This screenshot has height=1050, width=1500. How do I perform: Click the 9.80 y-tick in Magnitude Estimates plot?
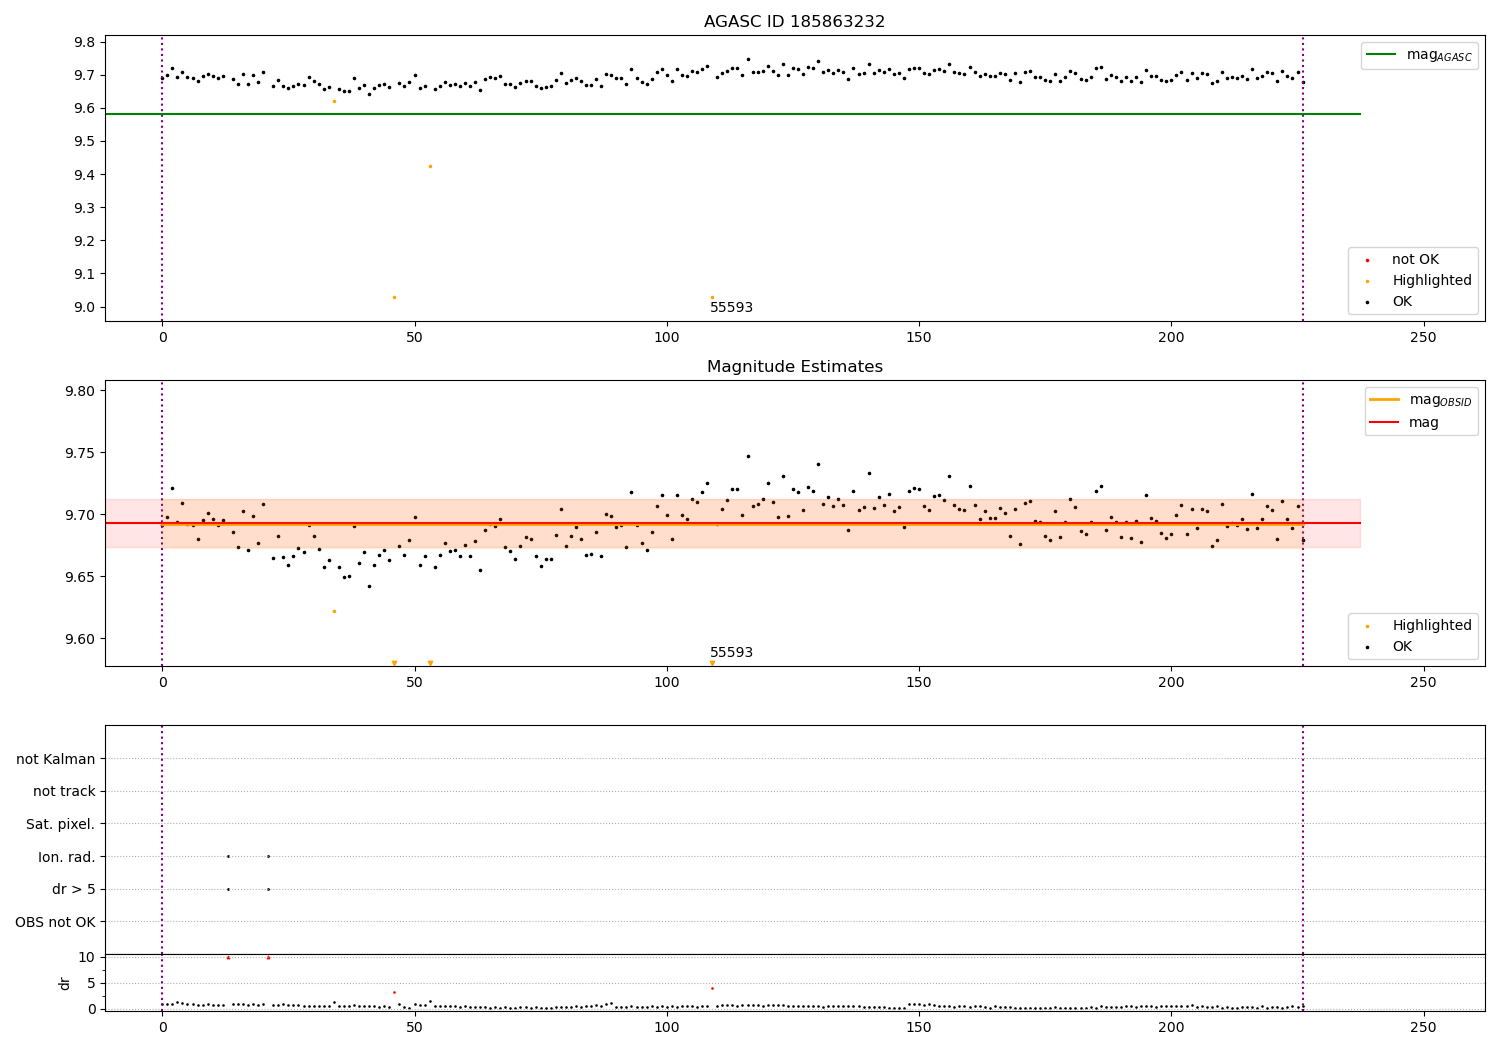point(80,391)
